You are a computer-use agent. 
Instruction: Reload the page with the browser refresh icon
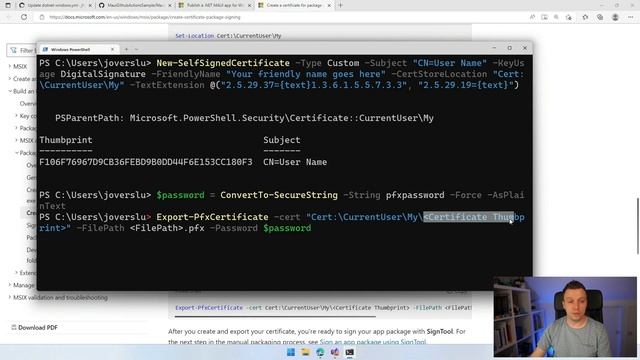[24, 17]
